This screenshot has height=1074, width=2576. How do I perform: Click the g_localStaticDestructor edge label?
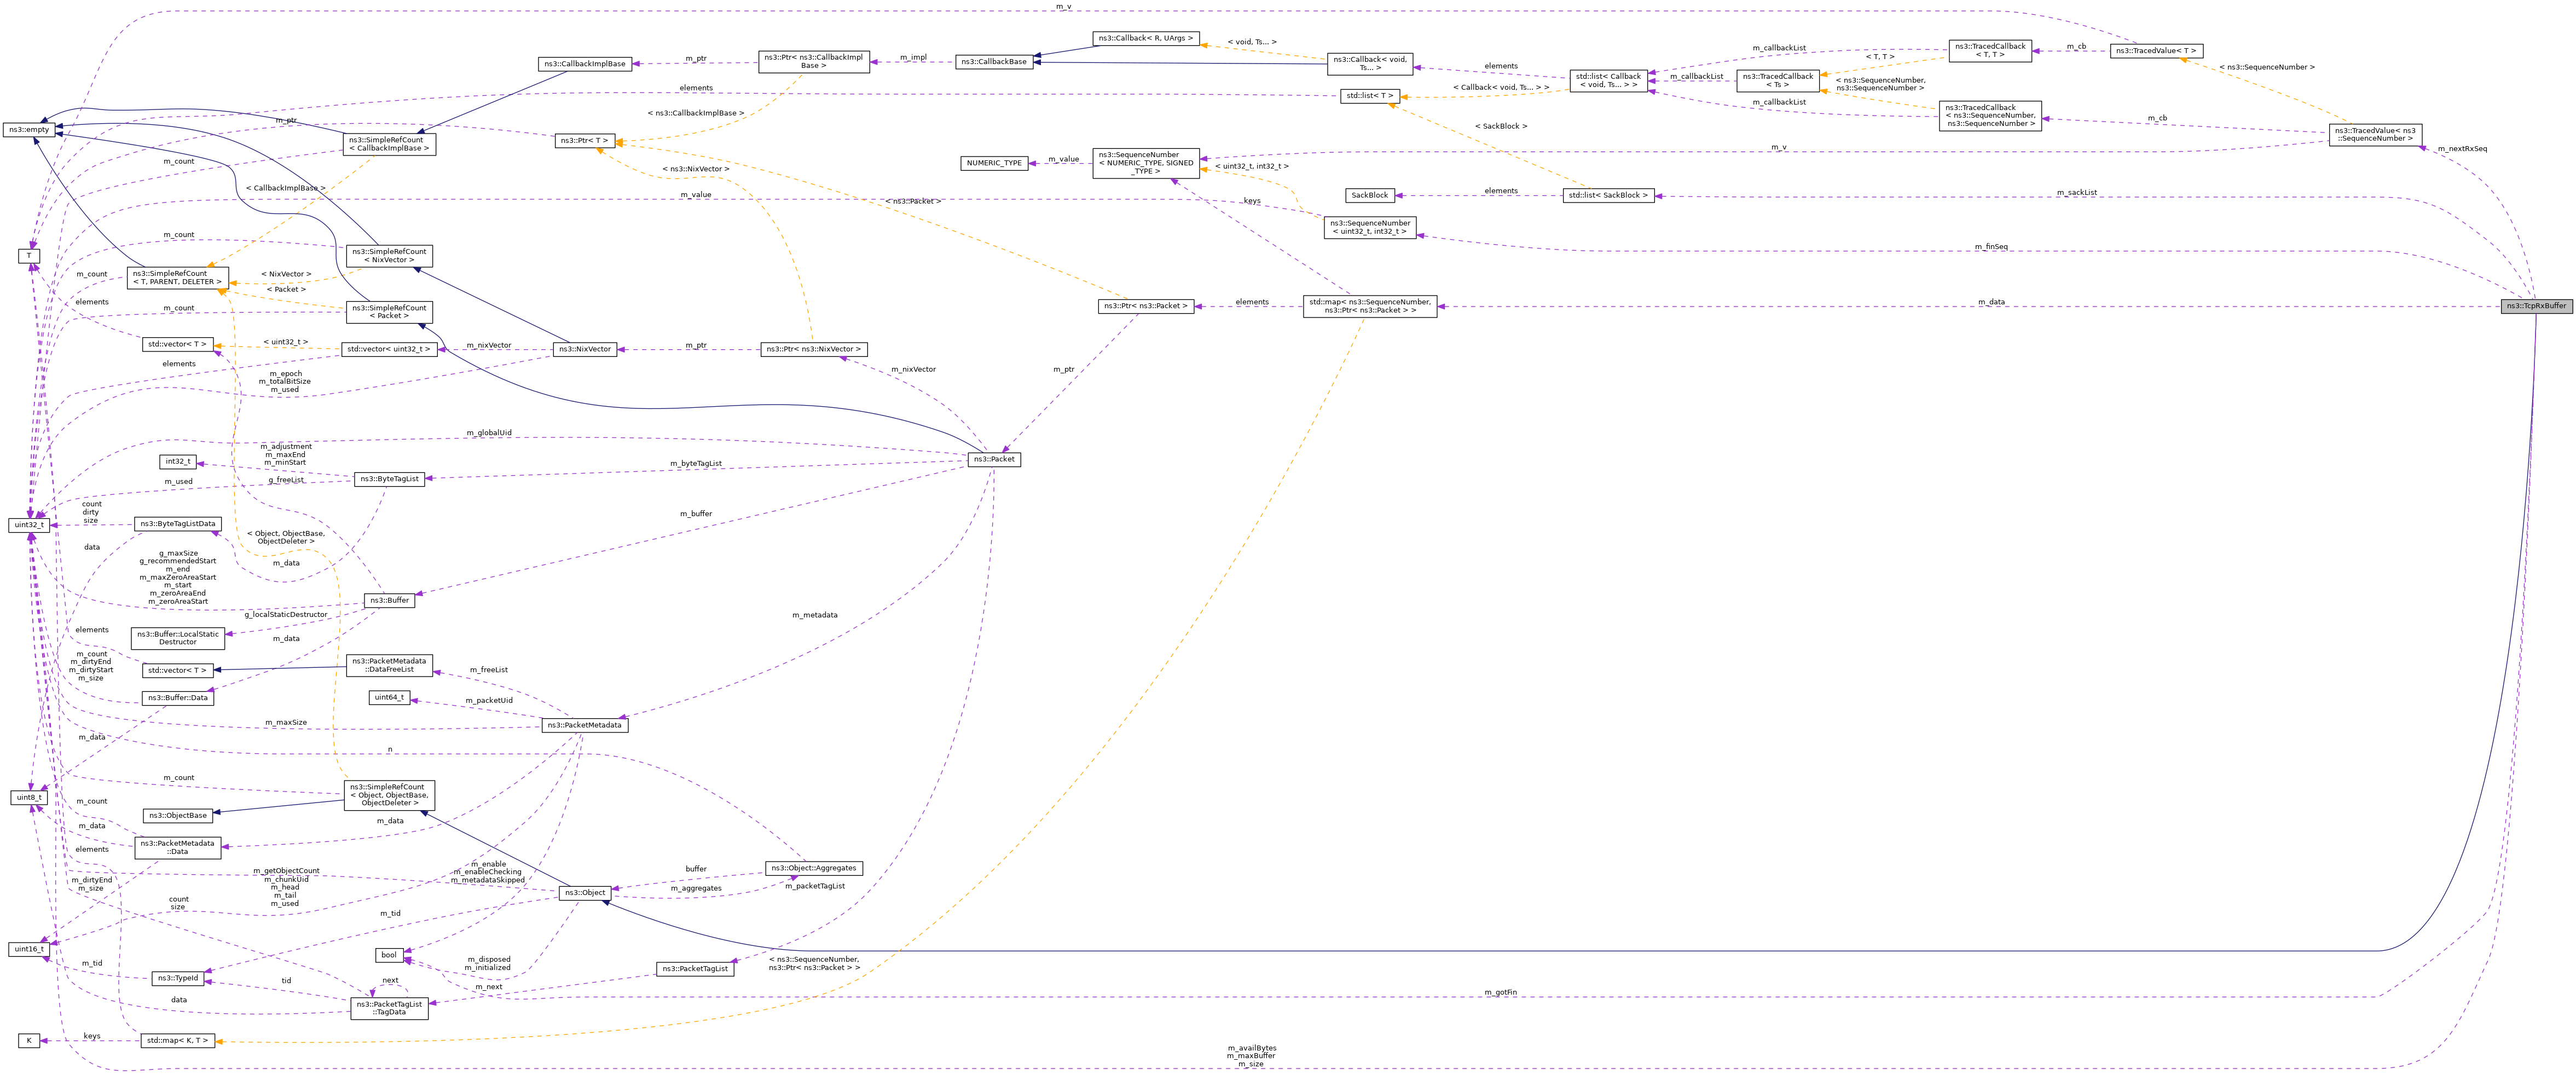[285, 615]
